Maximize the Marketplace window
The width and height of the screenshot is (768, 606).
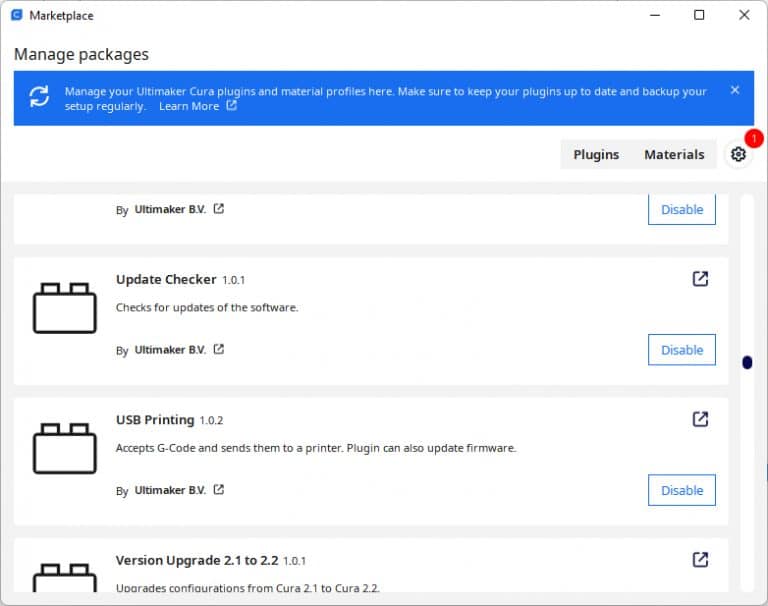point(699,15)
